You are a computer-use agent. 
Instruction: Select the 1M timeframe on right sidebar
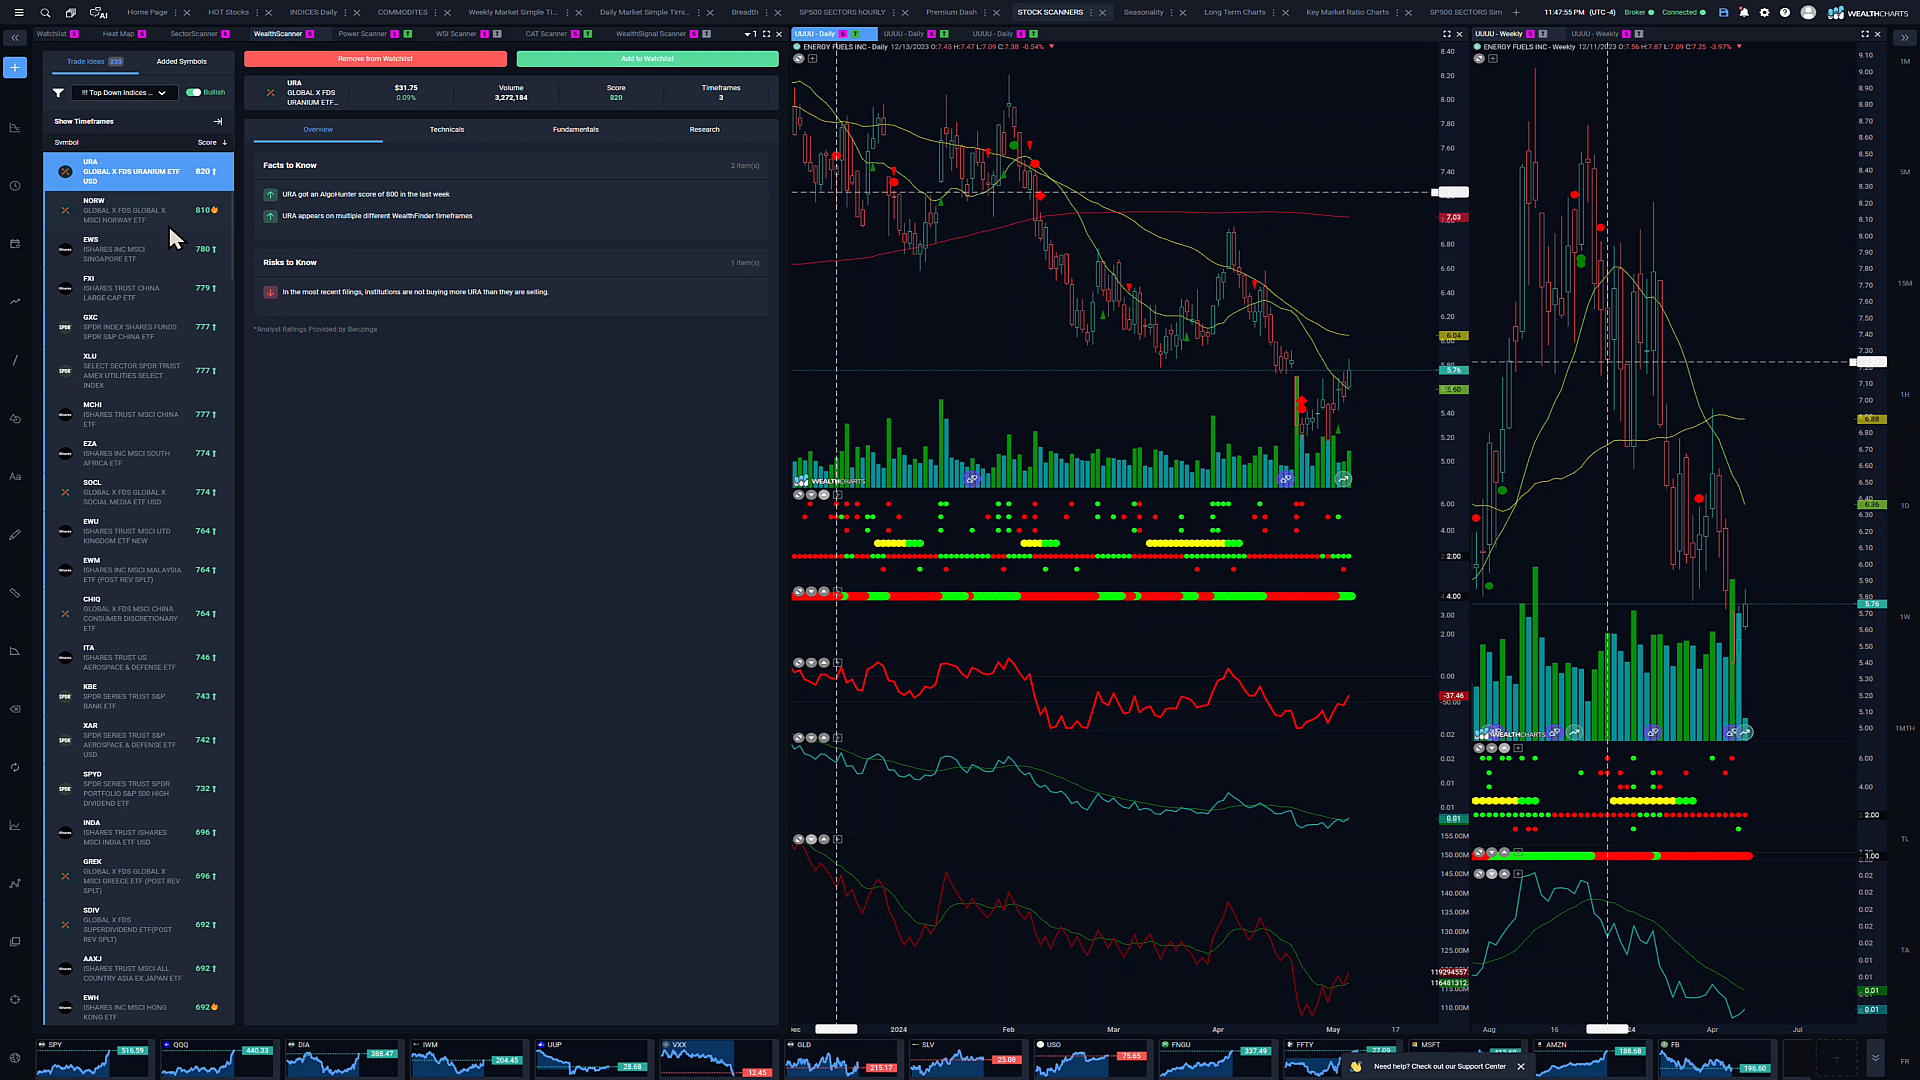coord(1905,62)
